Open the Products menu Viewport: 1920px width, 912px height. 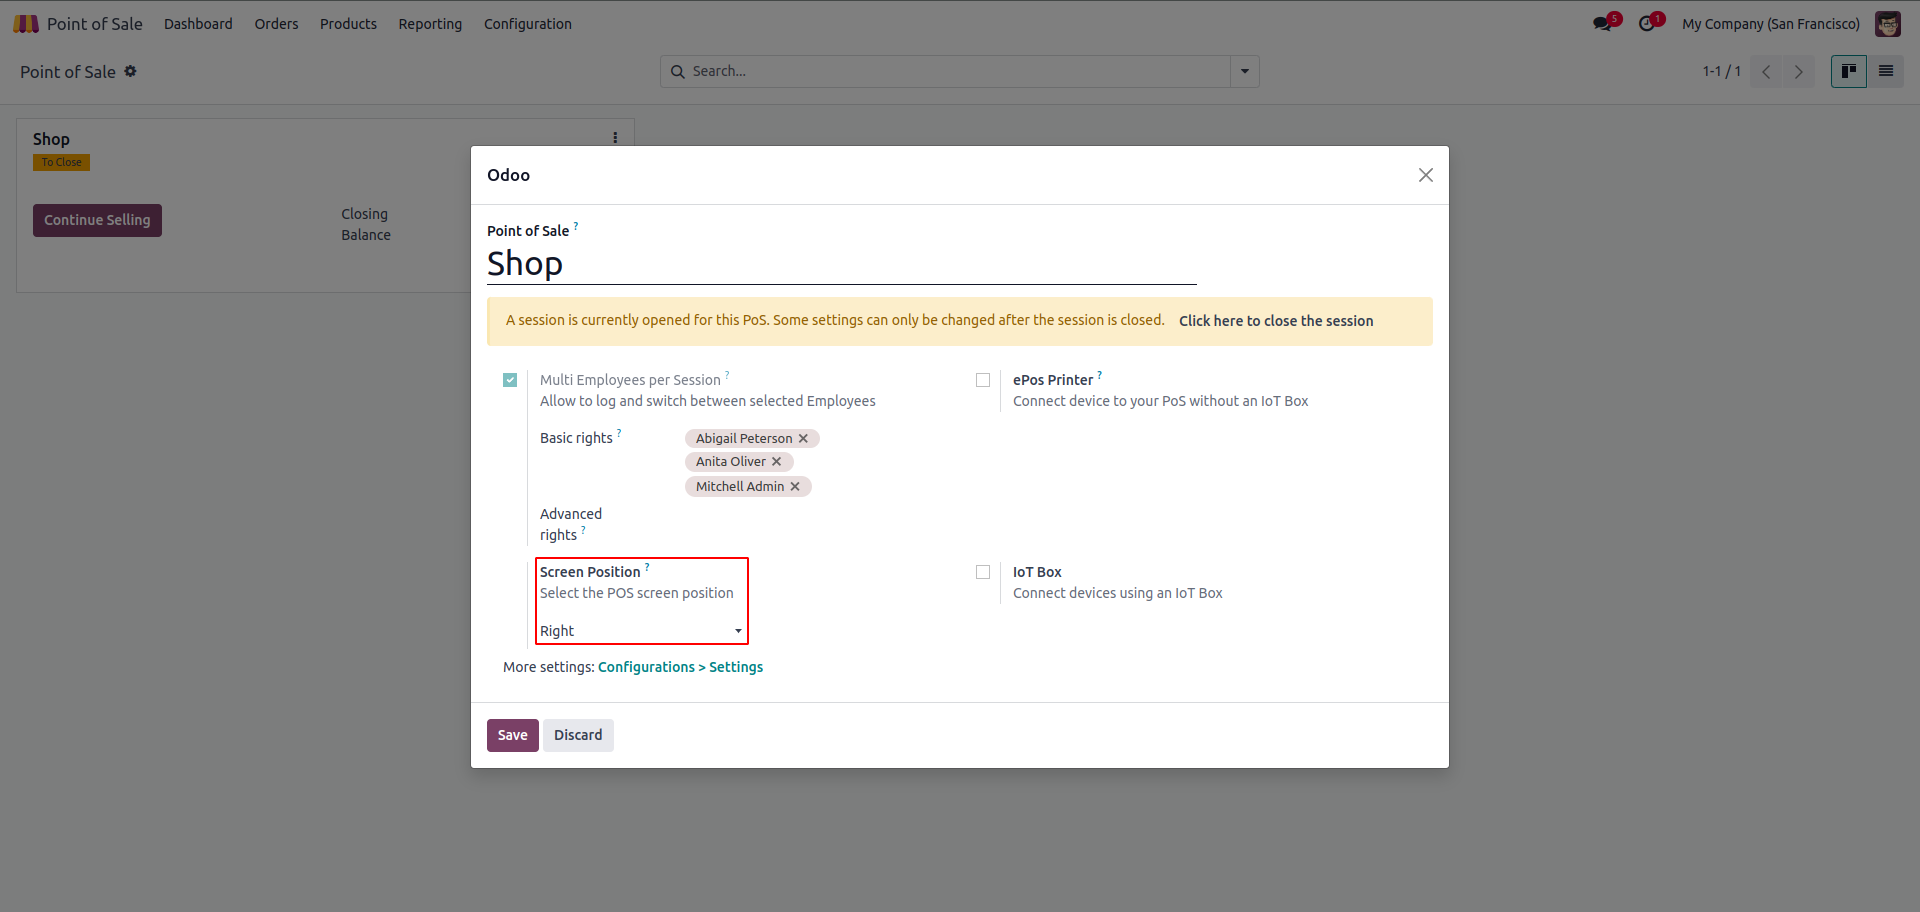(x=348, y=24)
